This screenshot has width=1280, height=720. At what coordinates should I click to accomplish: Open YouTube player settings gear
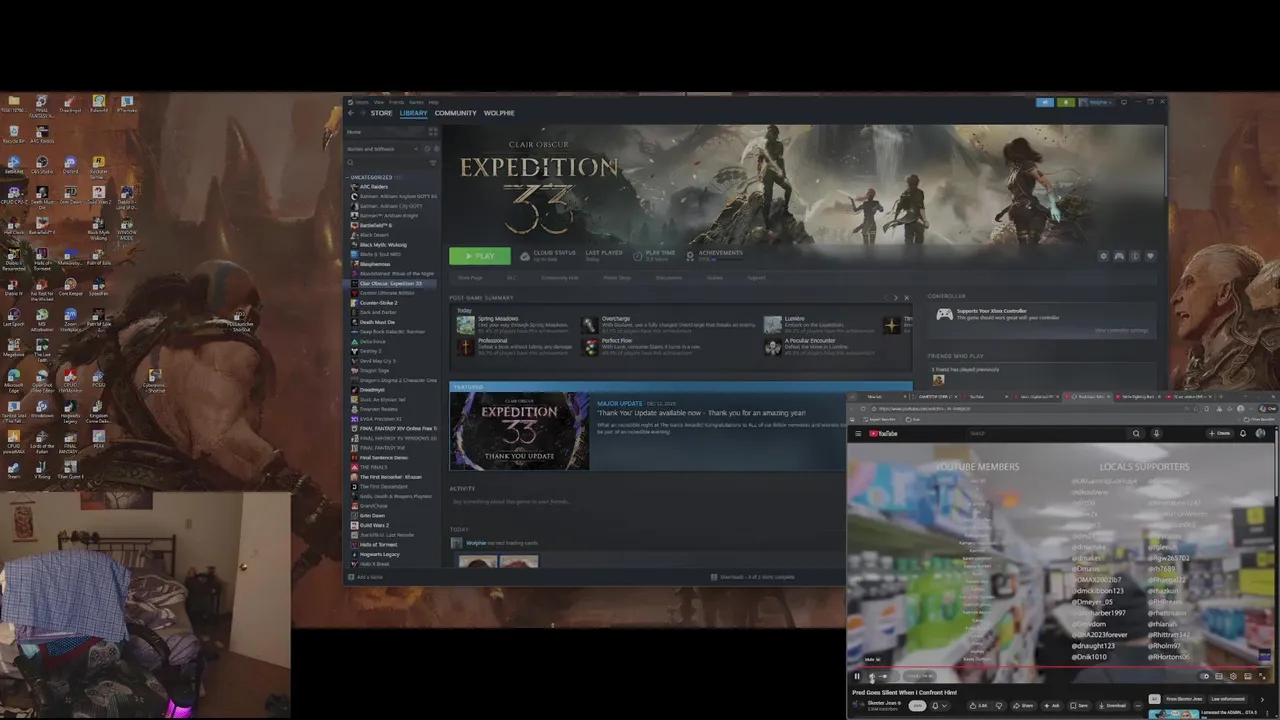click(x=1233, y=676)
